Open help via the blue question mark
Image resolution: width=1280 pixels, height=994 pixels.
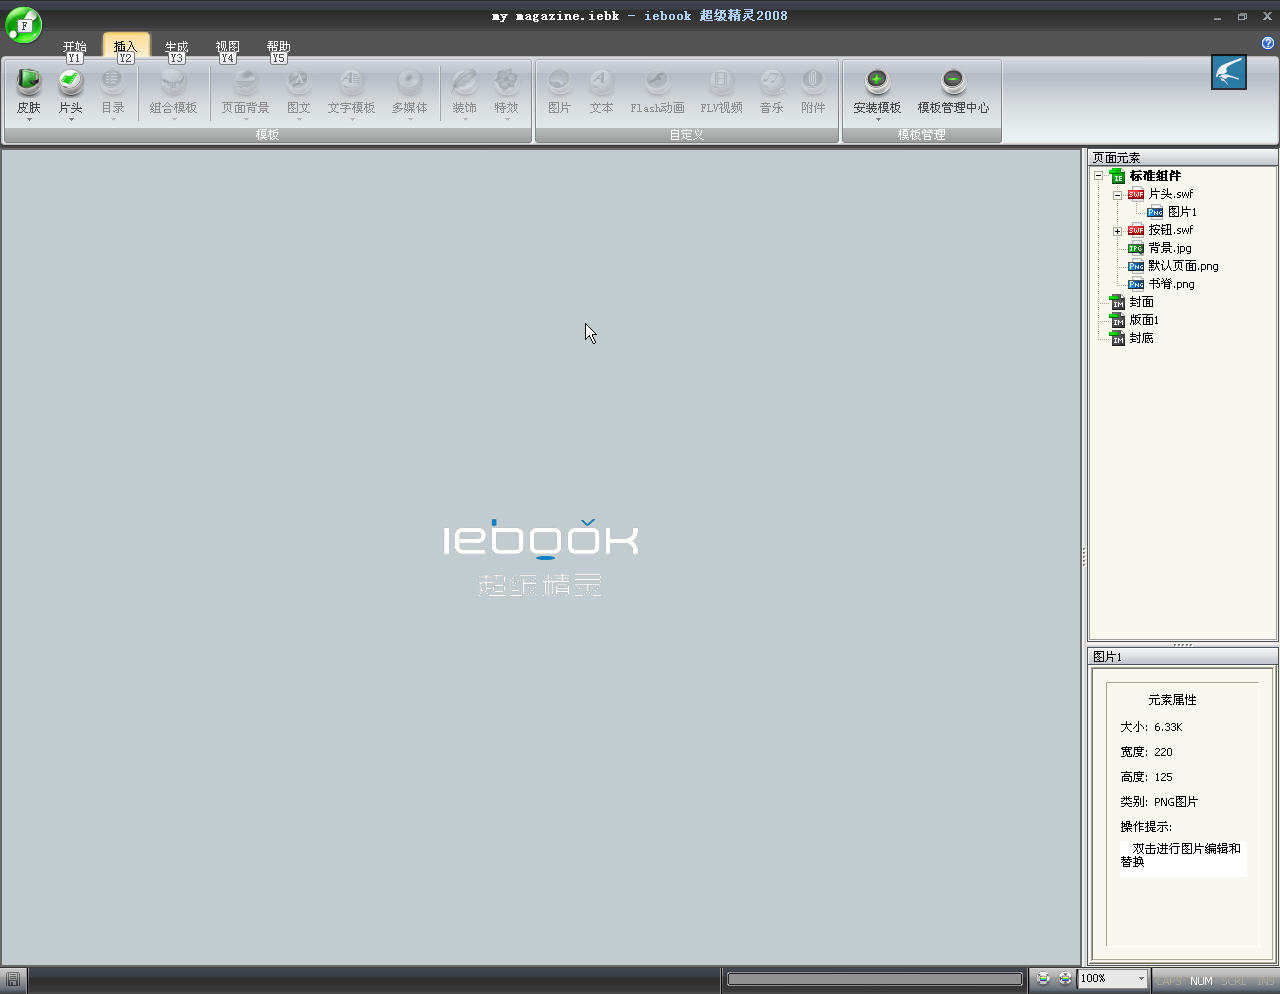(1268, 43)
